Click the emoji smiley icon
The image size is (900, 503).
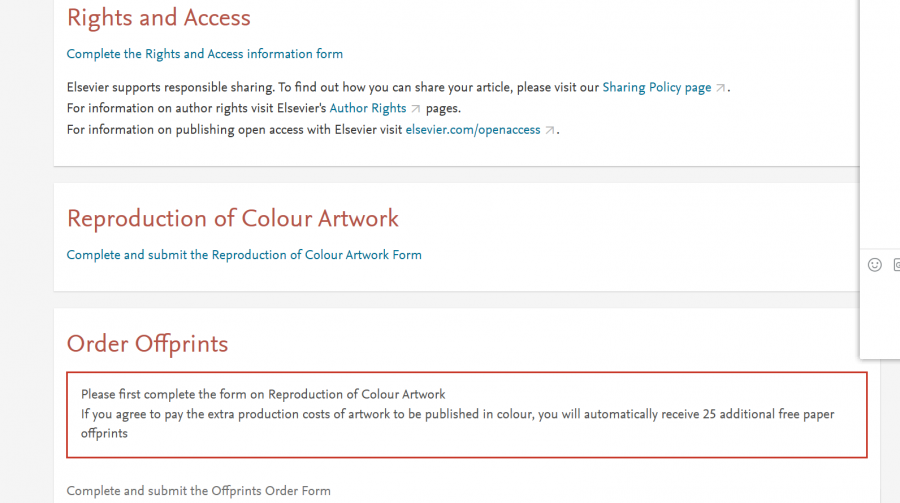point(875,265)
